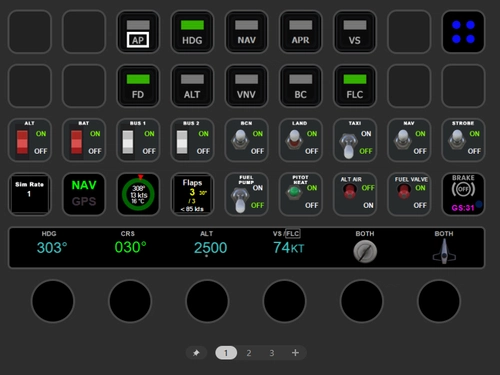Engage the APR approach mode key
Image resolution: width=500 pixels, height=375 pixels.
(x=301, y=32)
